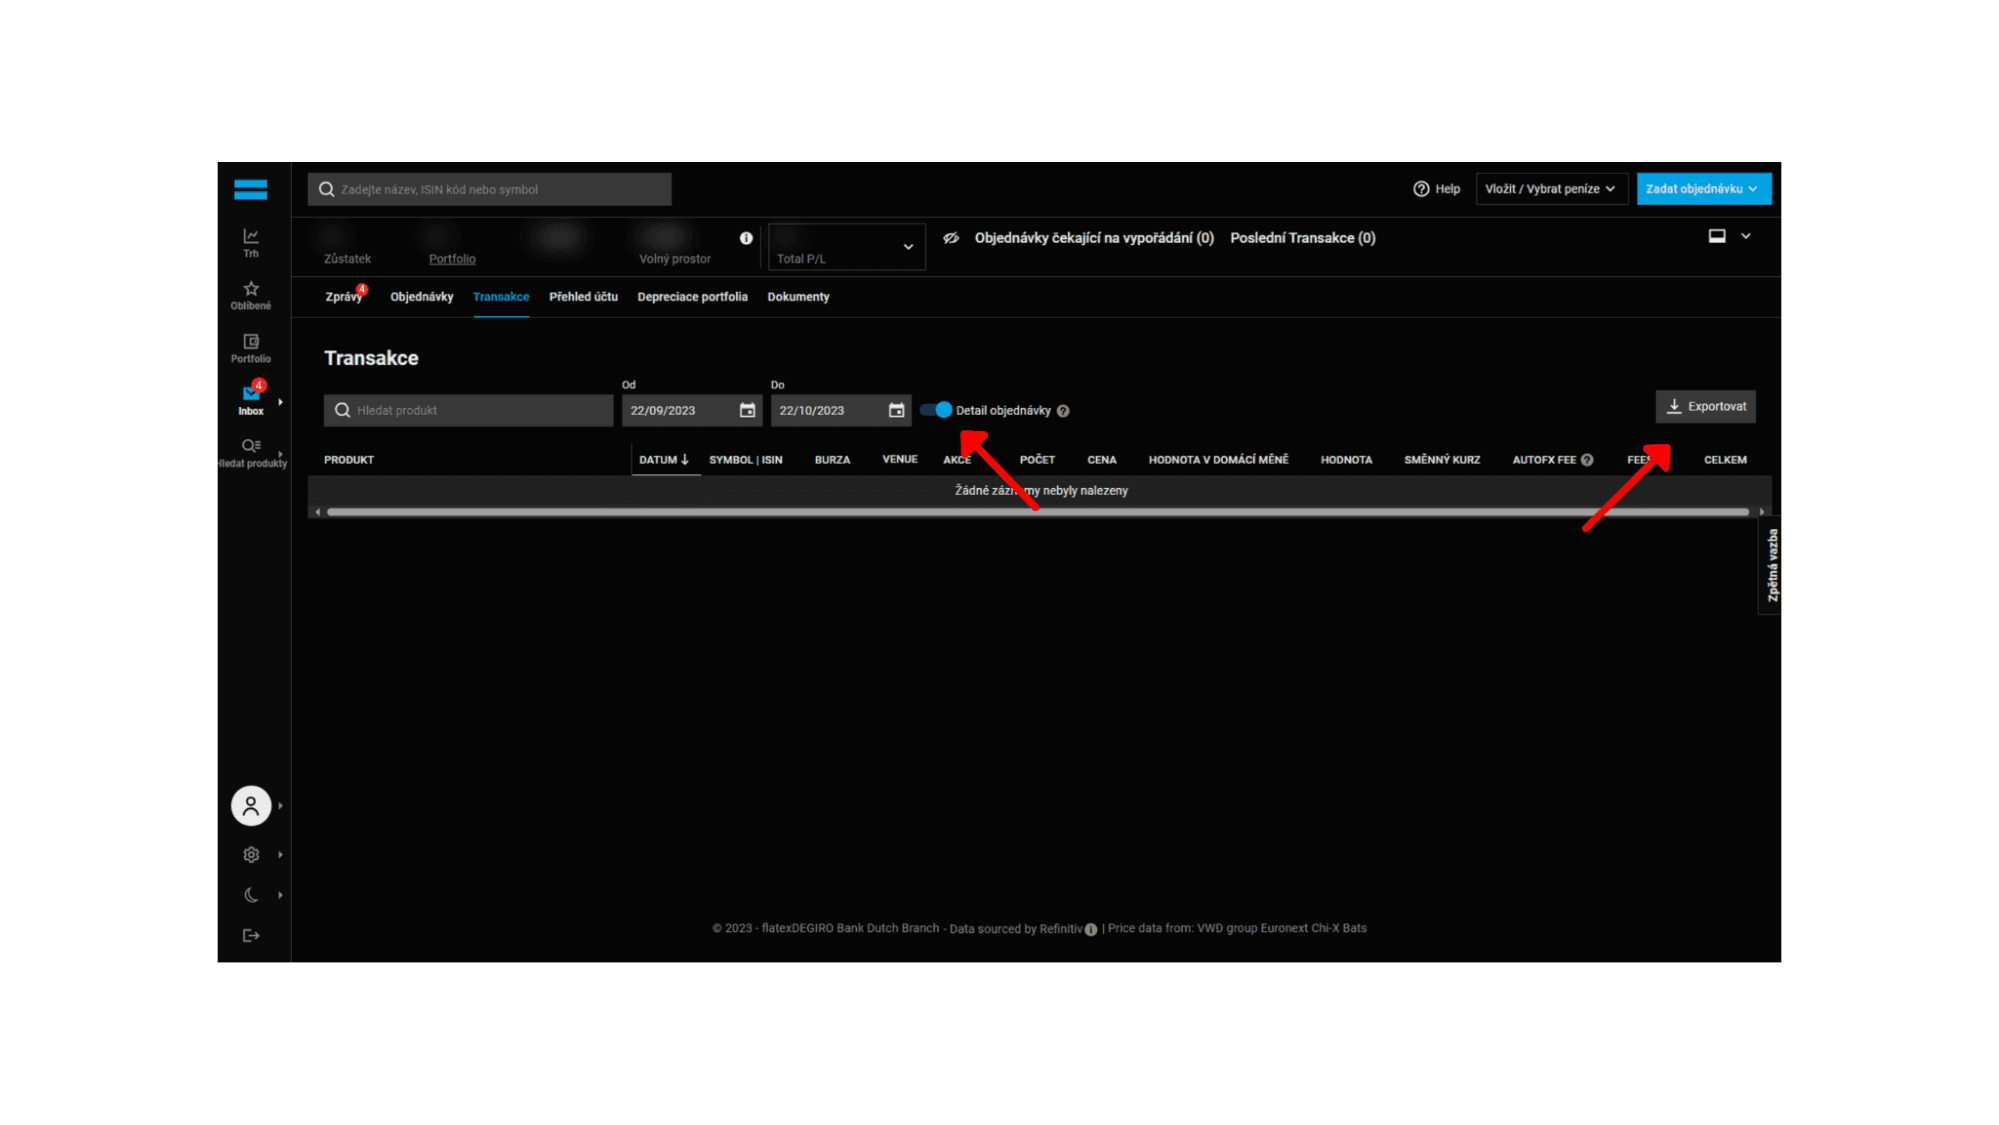The image size is (1999, 1125).
Task: Click the Do date field
Action: click(x=841, y=410)
